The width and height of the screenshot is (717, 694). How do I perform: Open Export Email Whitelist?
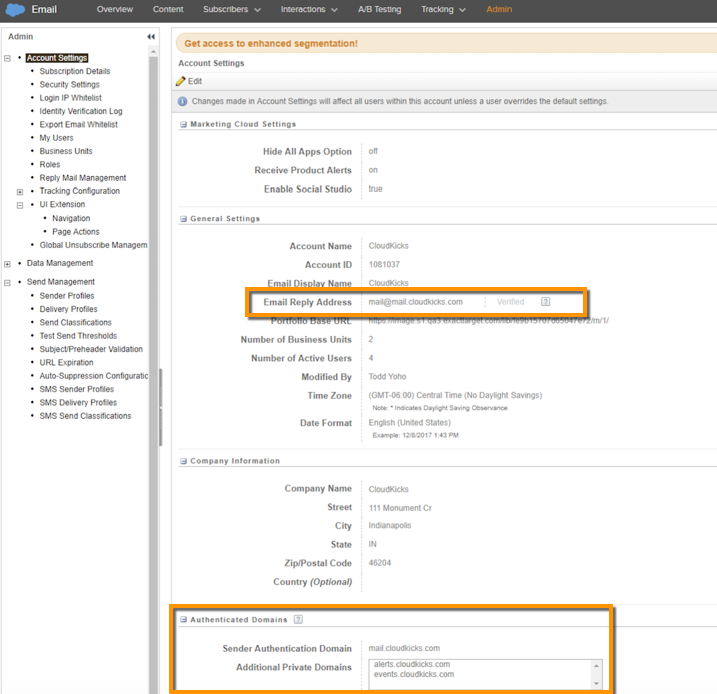point(79,124)
